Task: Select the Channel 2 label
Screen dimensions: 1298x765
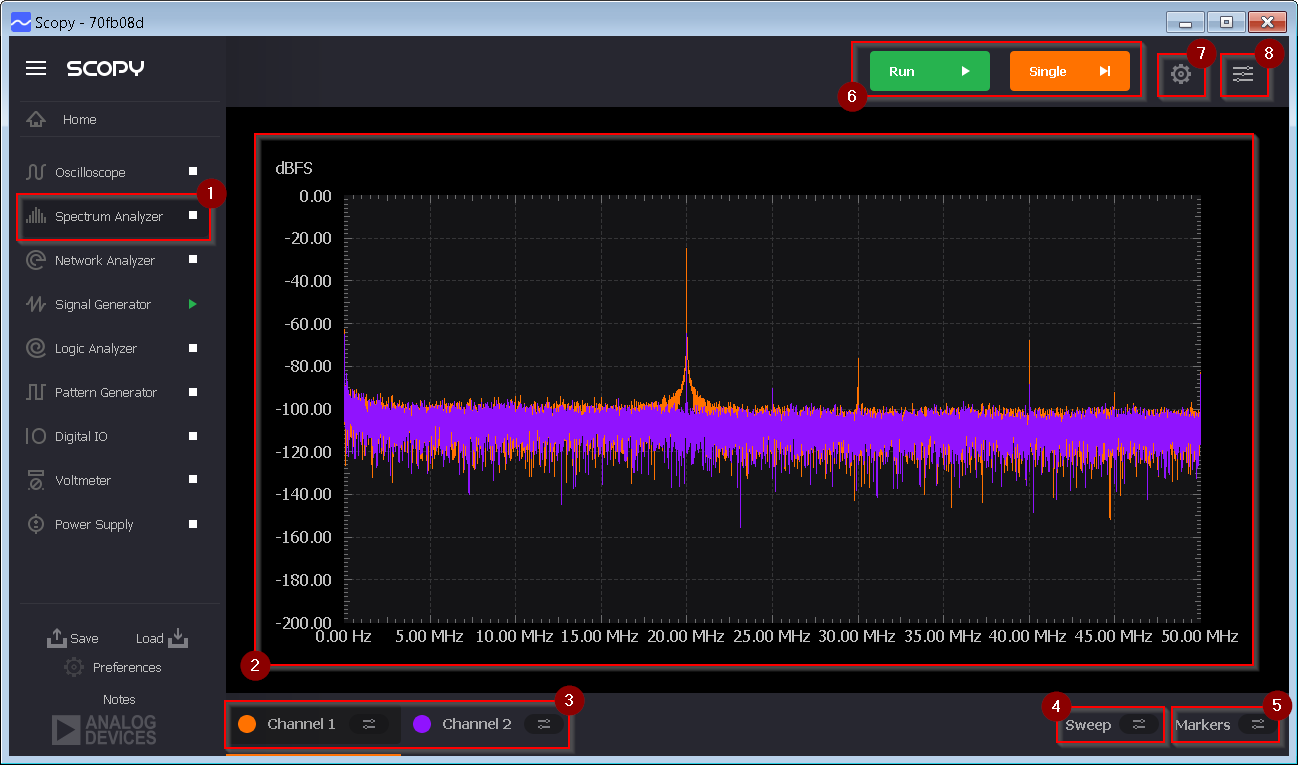Action: coord(477,724)
